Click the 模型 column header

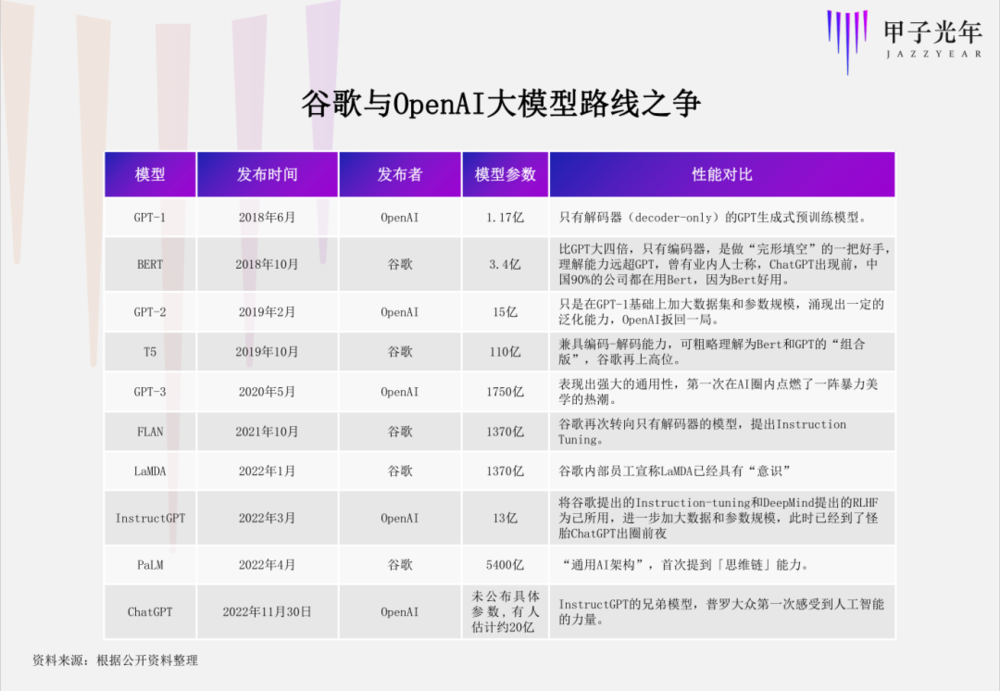(x=149, y=173)
